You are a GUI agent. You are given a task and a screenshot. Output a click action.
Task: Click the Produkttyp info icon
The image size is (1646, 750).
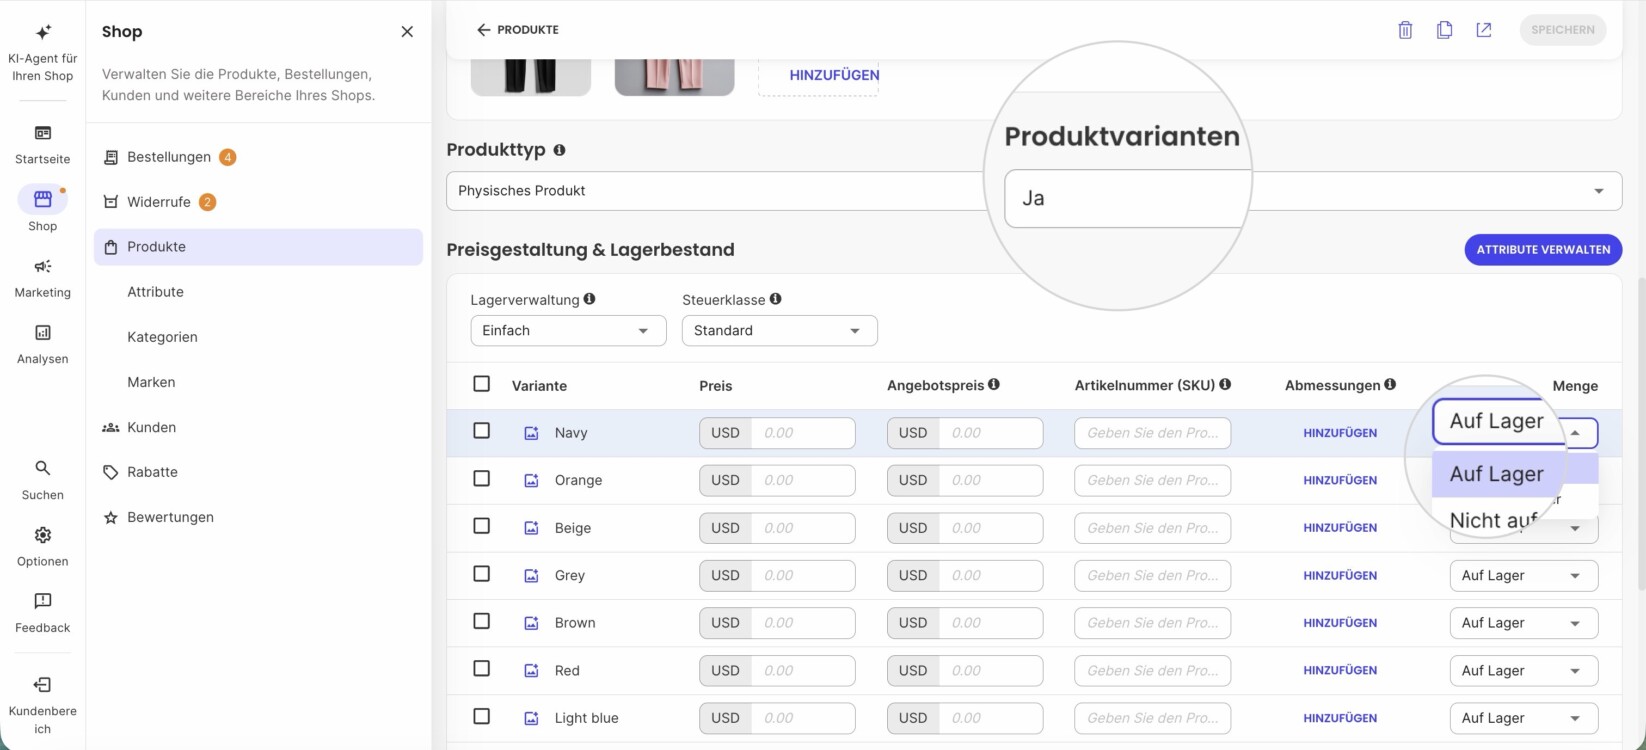point(559,150)
